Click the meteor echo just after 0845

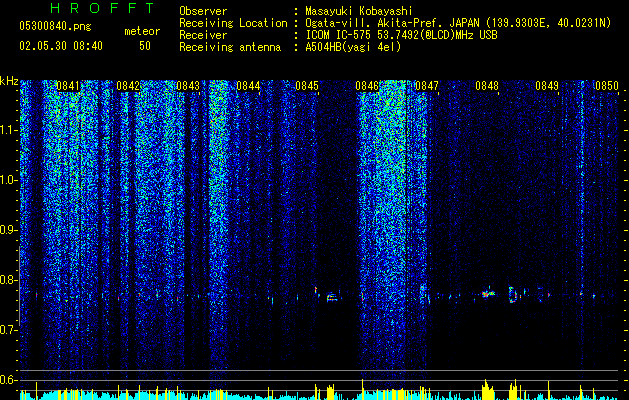tap(332, 297)
